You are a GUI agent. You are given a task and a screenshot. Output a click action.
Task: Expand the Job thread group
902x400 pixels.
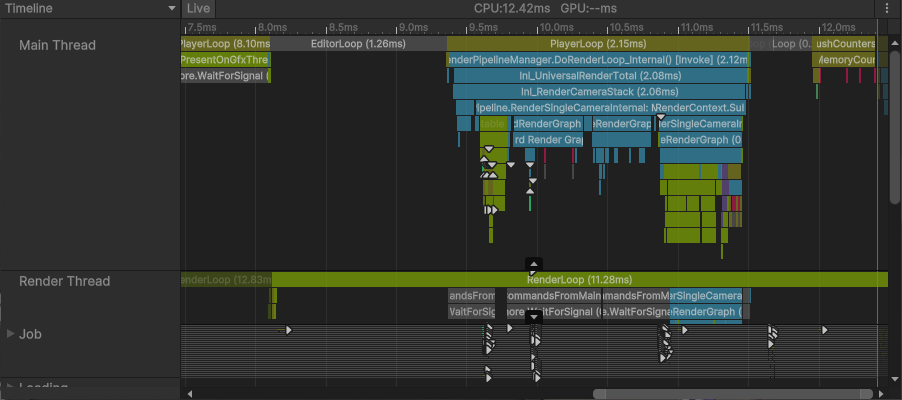point(10,334)
